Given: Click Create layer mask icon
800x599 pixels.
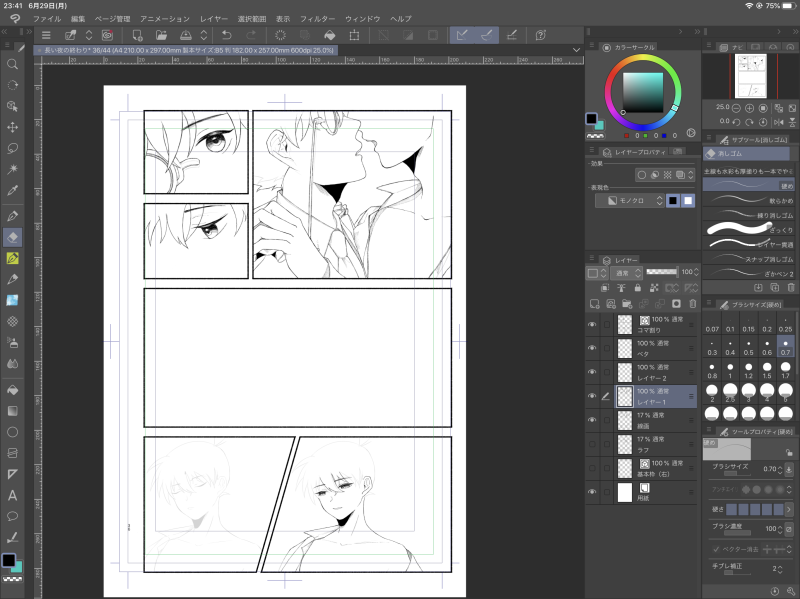Looking at the screenshot, I should point(676,304).
